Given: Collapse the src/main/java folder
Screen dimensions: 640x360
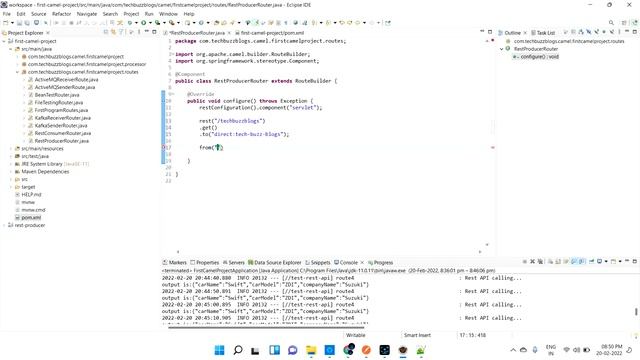Looking at the screenshot, I should coord(11,49).
